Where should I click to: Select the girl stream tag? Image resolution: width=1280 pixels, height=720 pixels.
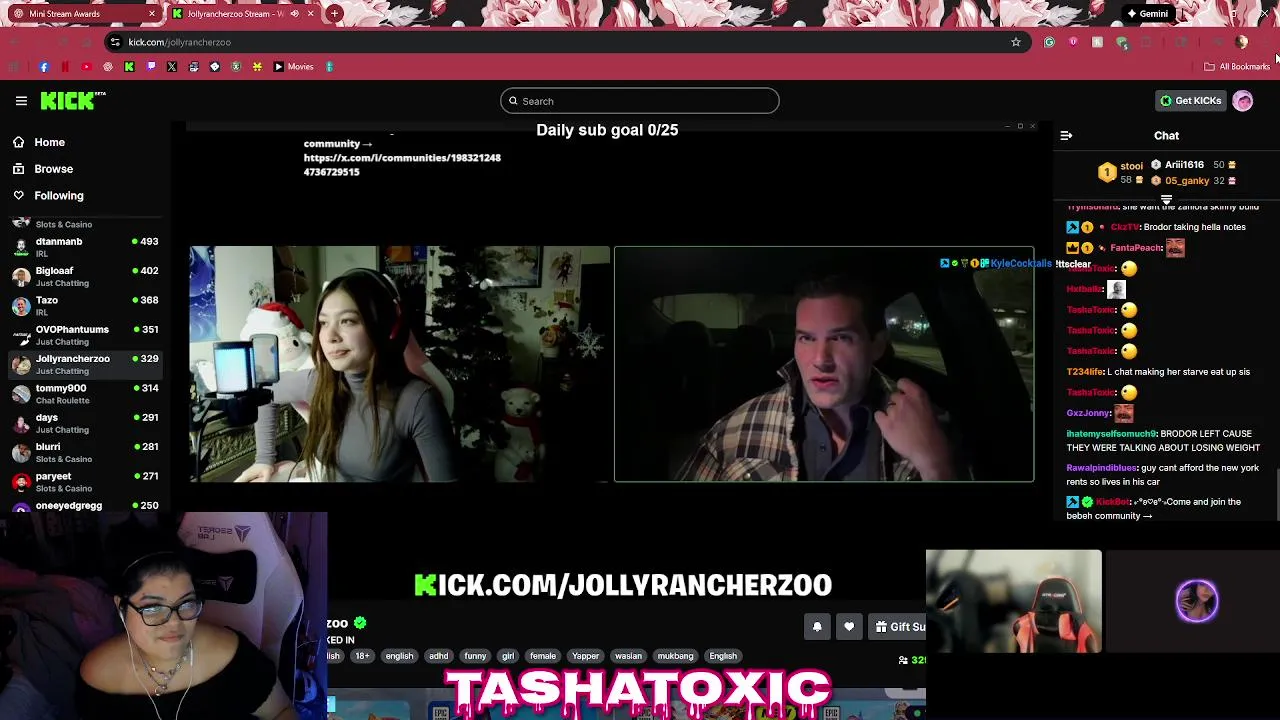508,656
